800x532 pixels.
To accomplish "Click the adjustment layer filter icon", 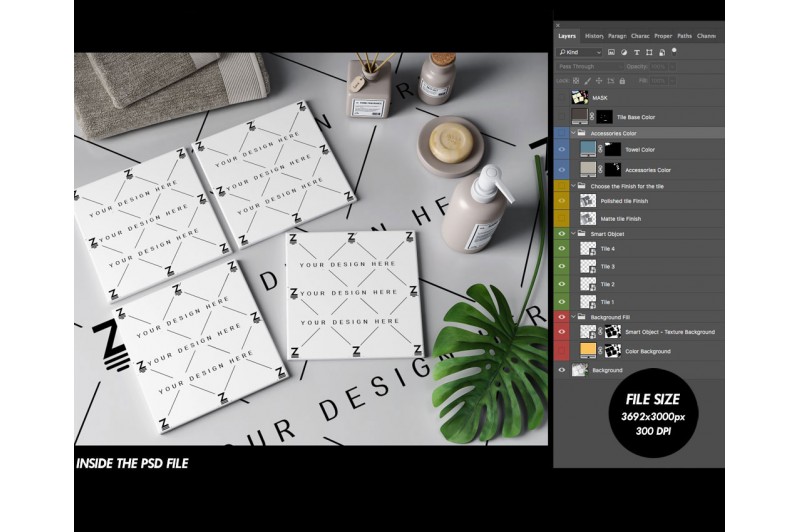I will [x=624, y=51].
